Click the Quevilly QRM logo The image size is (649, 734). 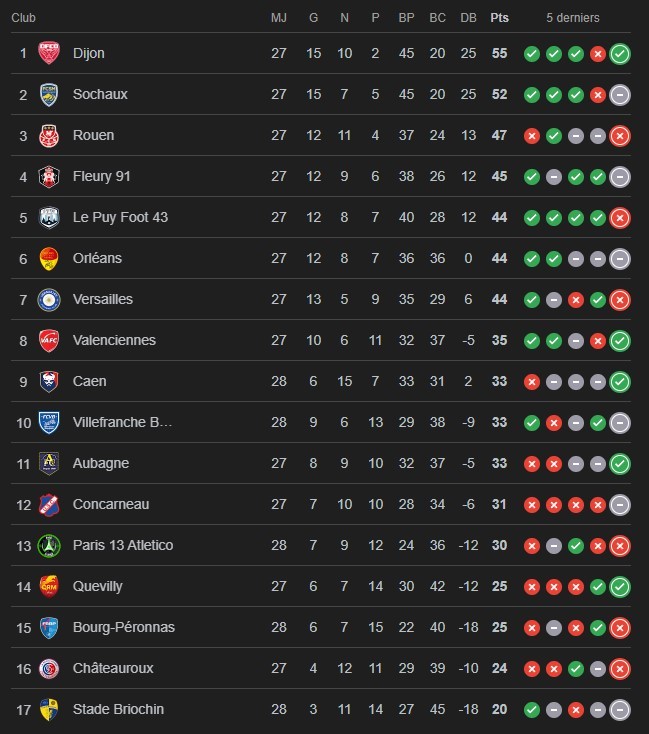point(49,586)
